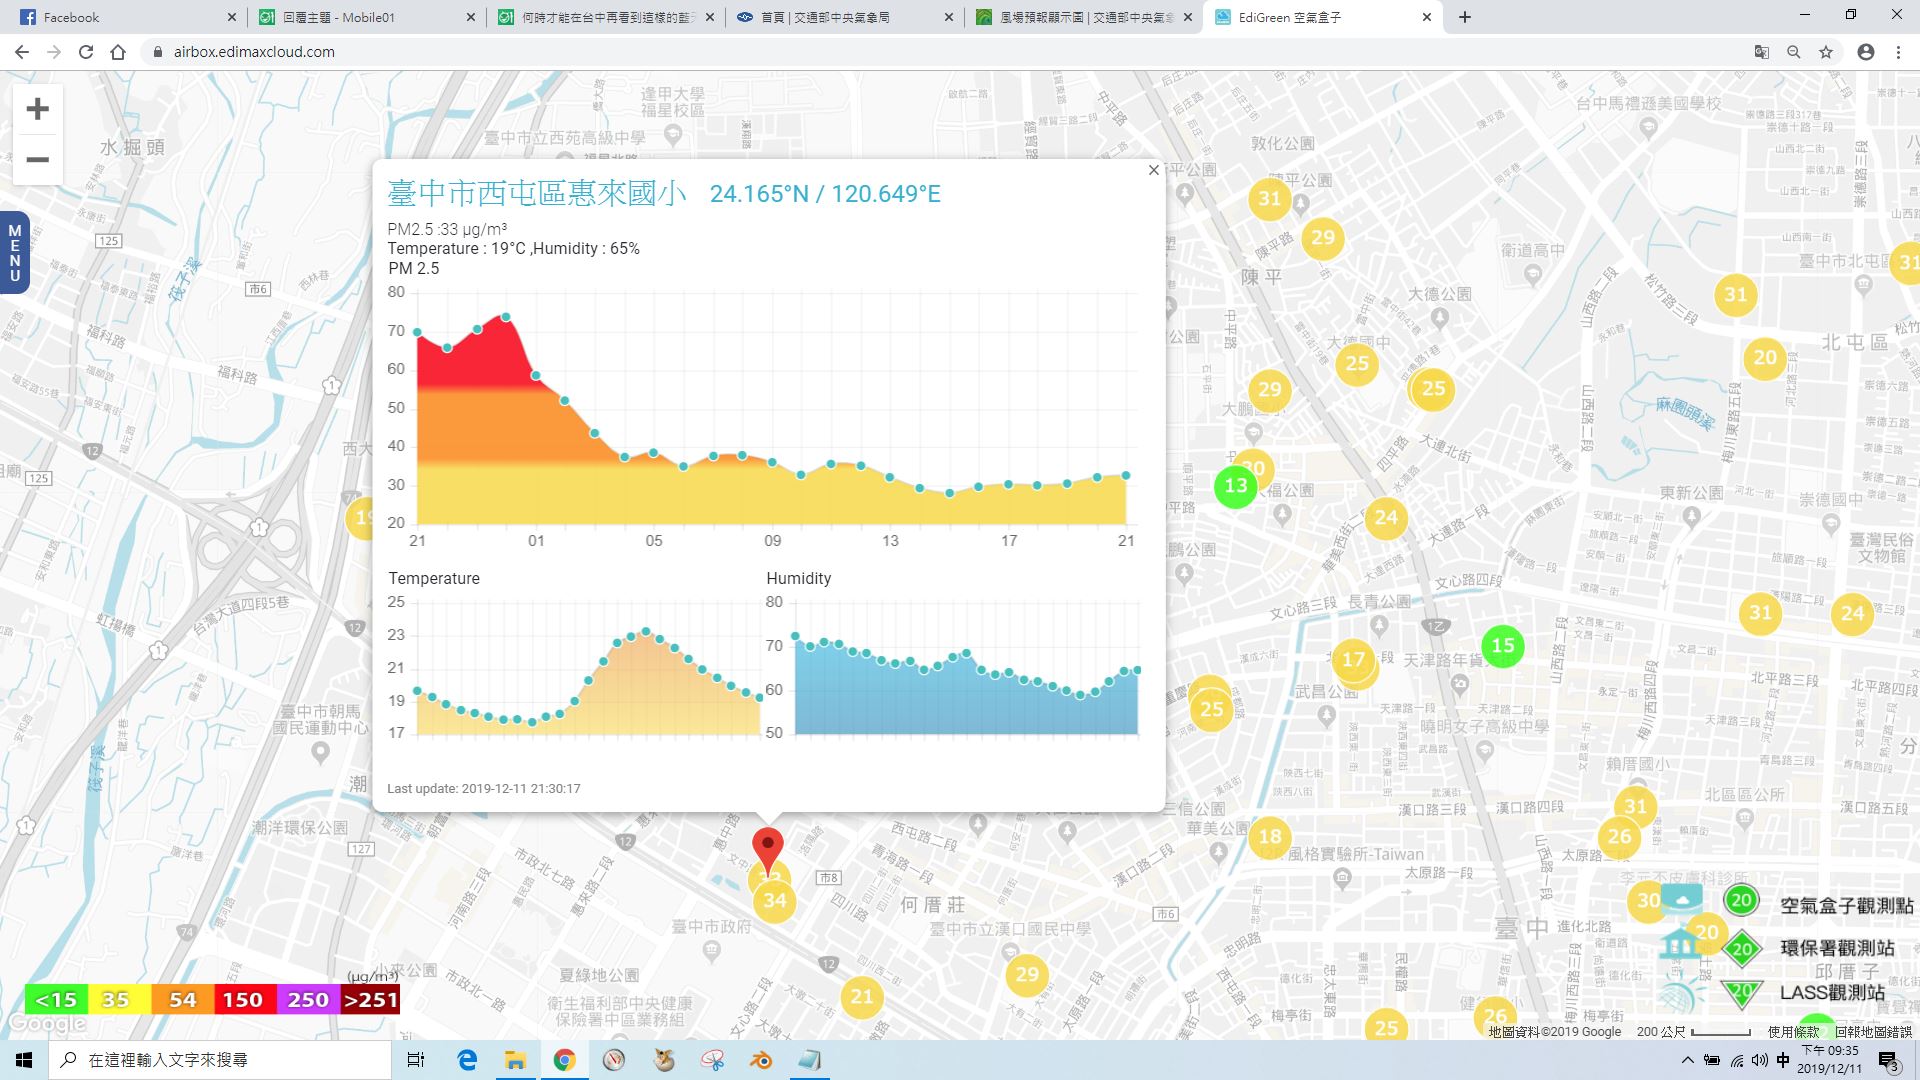Select the green 15 sensor marker

click(x=1503, y=646)
